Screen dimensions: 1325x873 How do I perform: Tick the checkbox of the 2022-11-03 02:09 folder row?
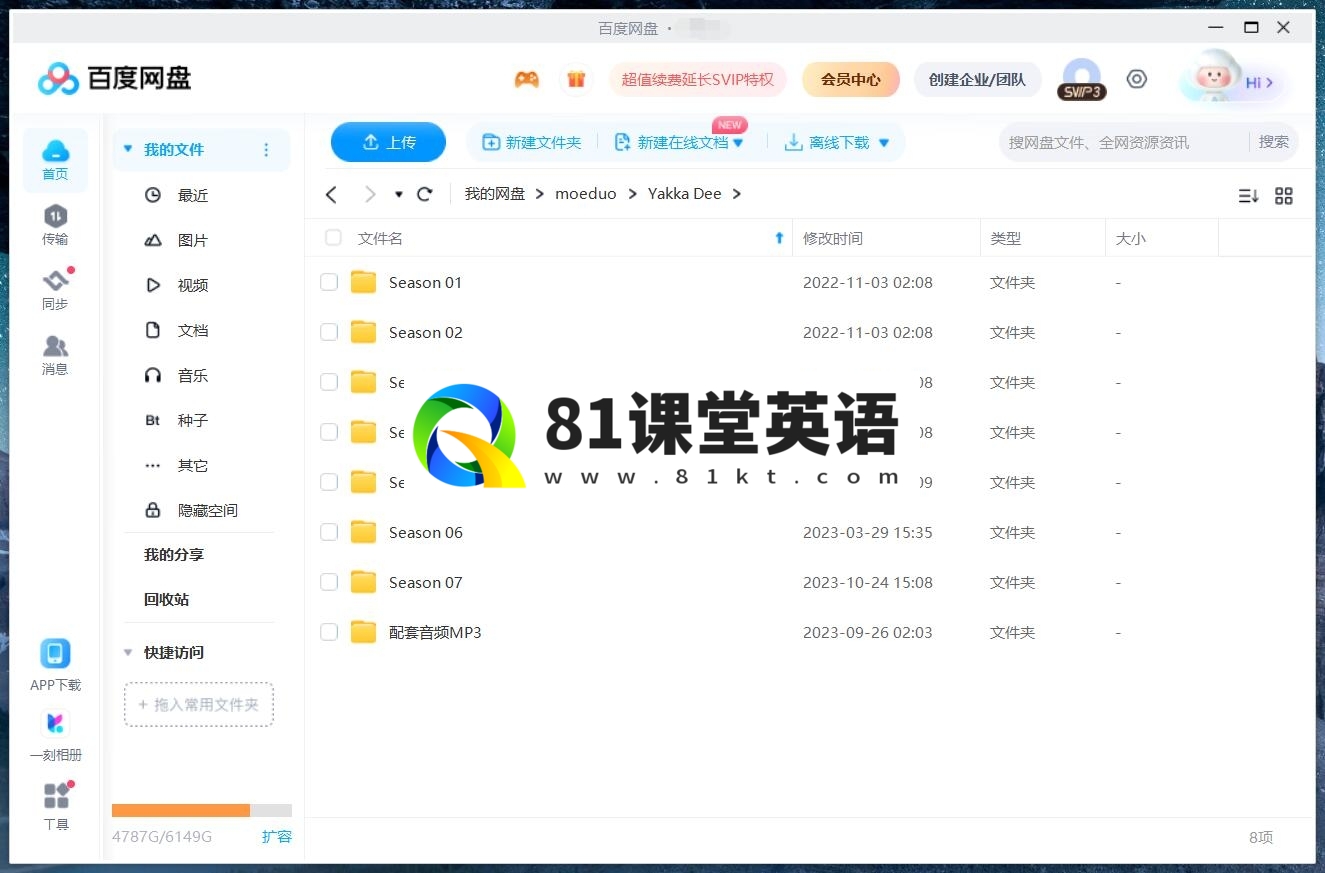click(x=329, y=482)
